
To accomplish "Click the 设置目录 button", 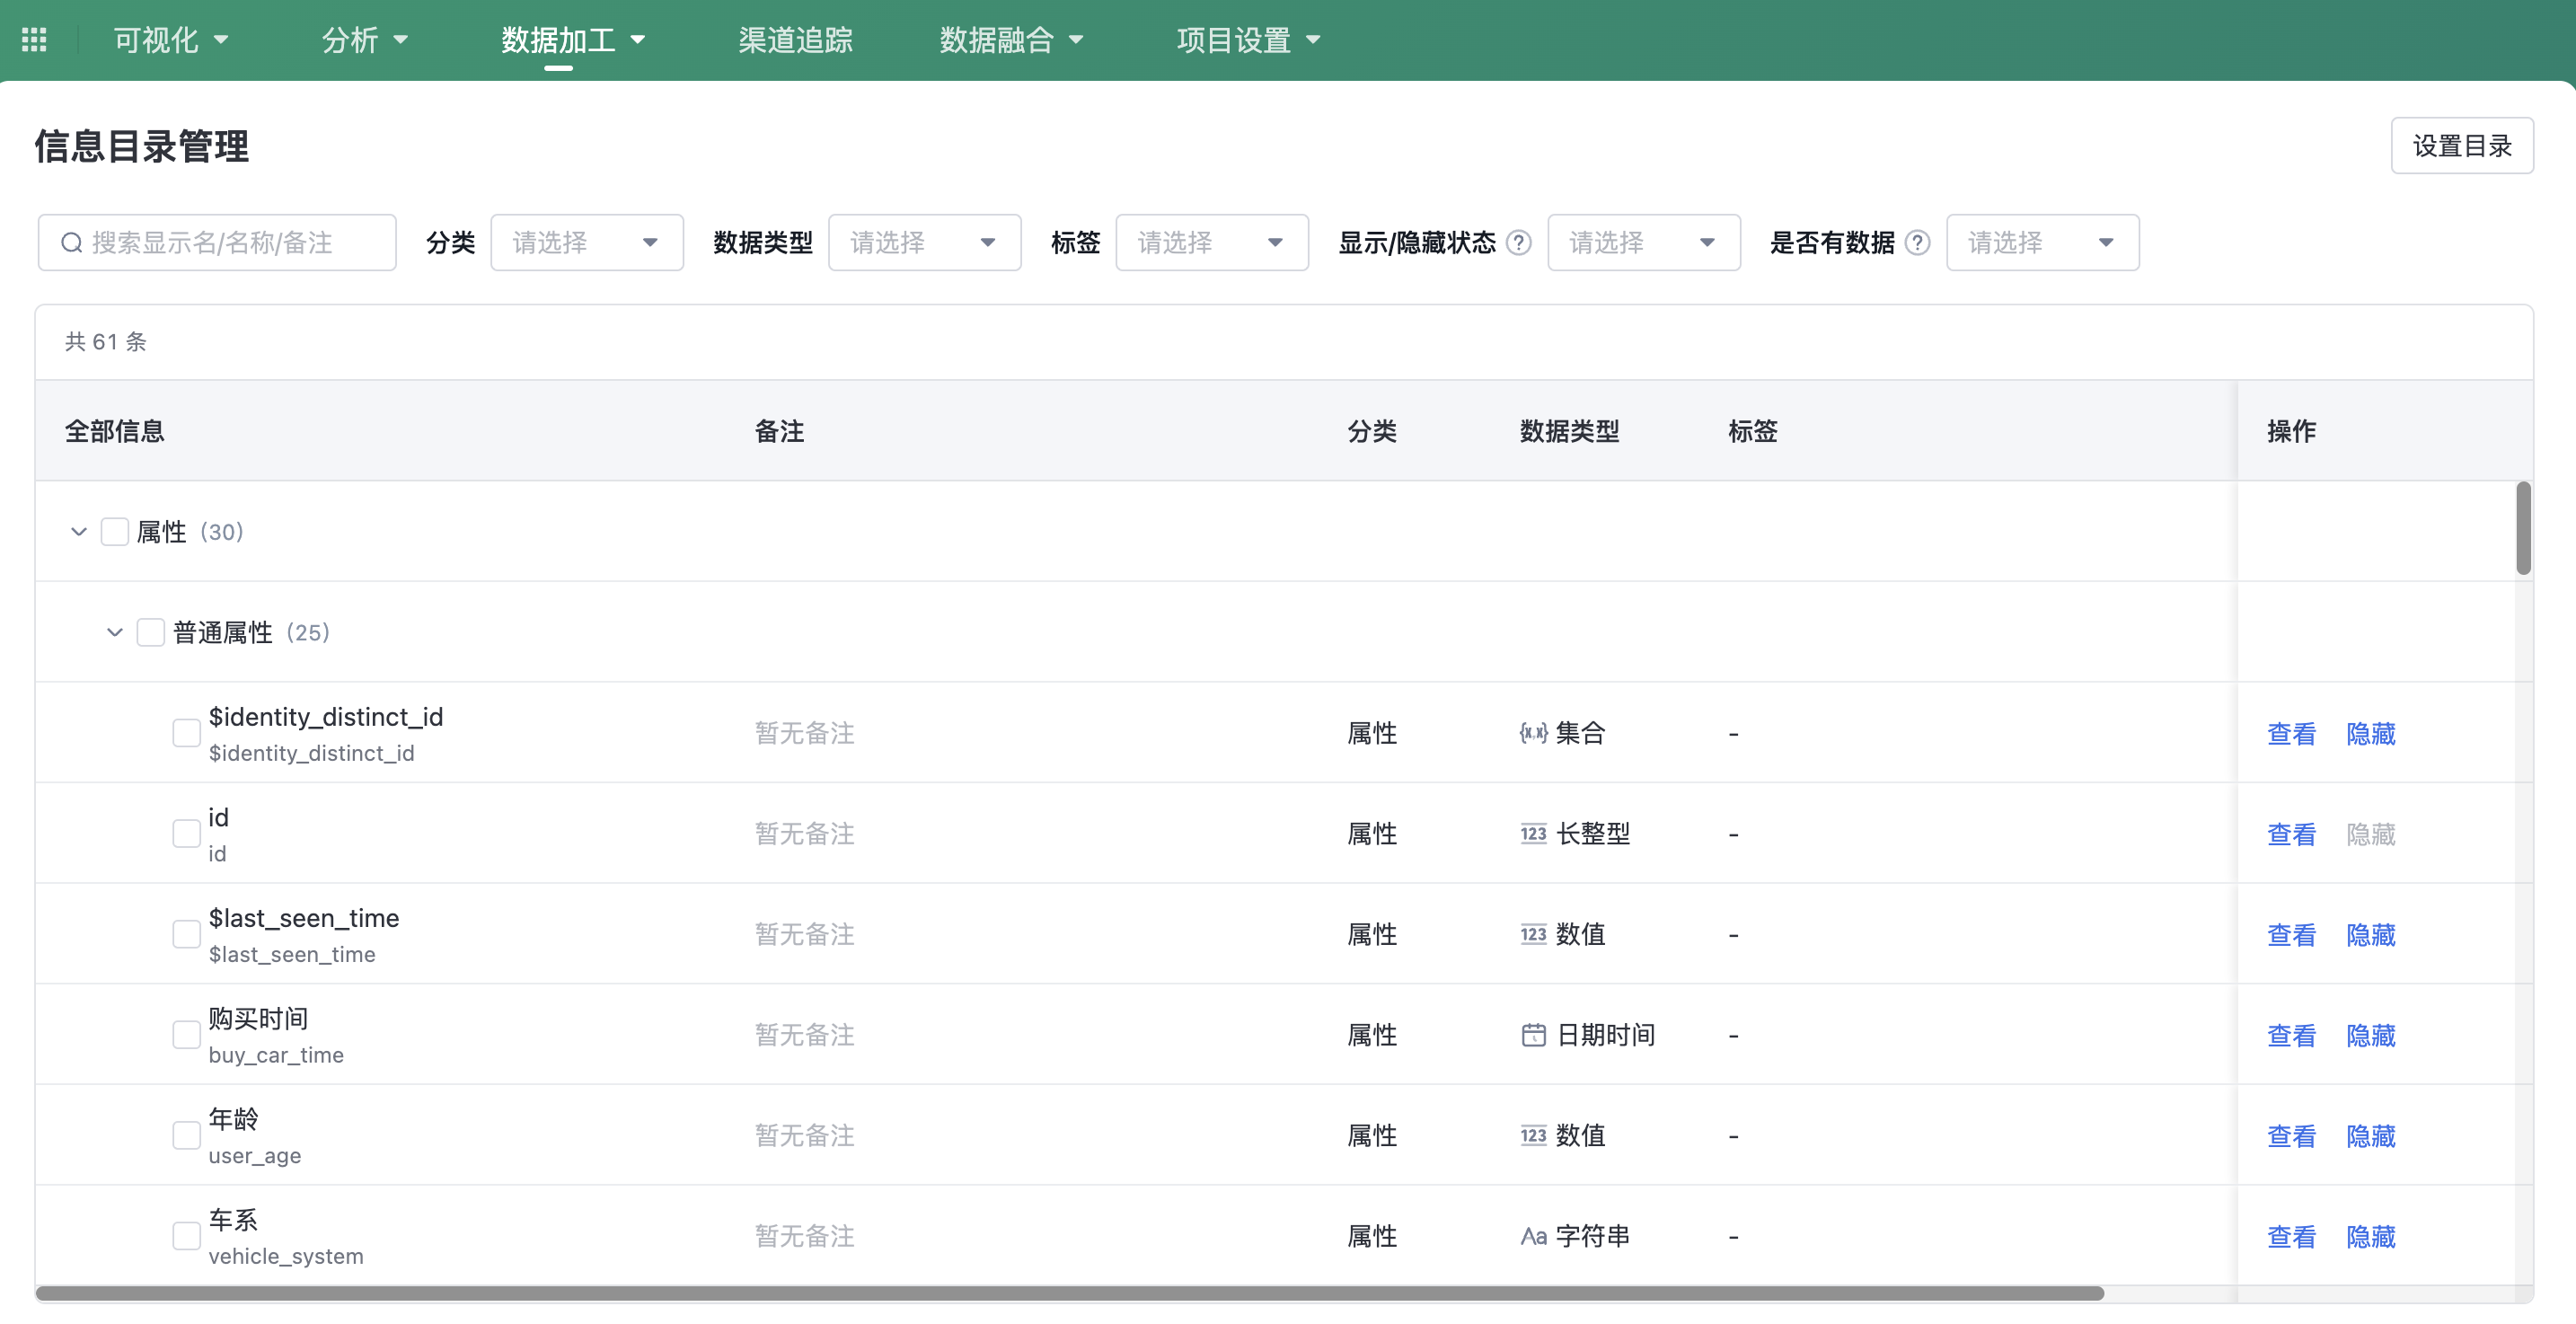I will [2462, 146].
